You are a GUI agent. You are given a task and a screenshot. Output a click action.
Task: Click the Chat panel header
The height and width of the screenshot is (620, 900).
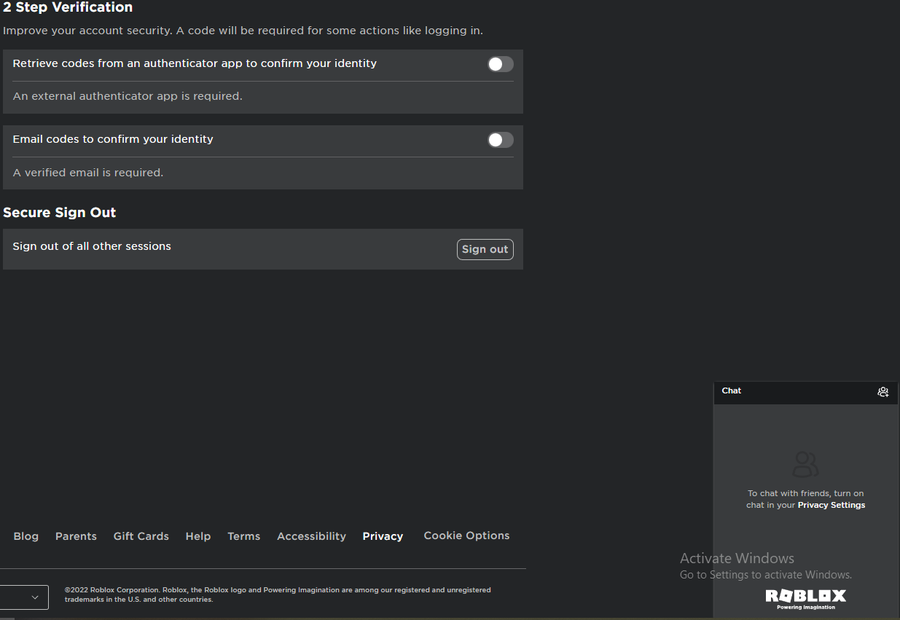(x=805, y=393)
